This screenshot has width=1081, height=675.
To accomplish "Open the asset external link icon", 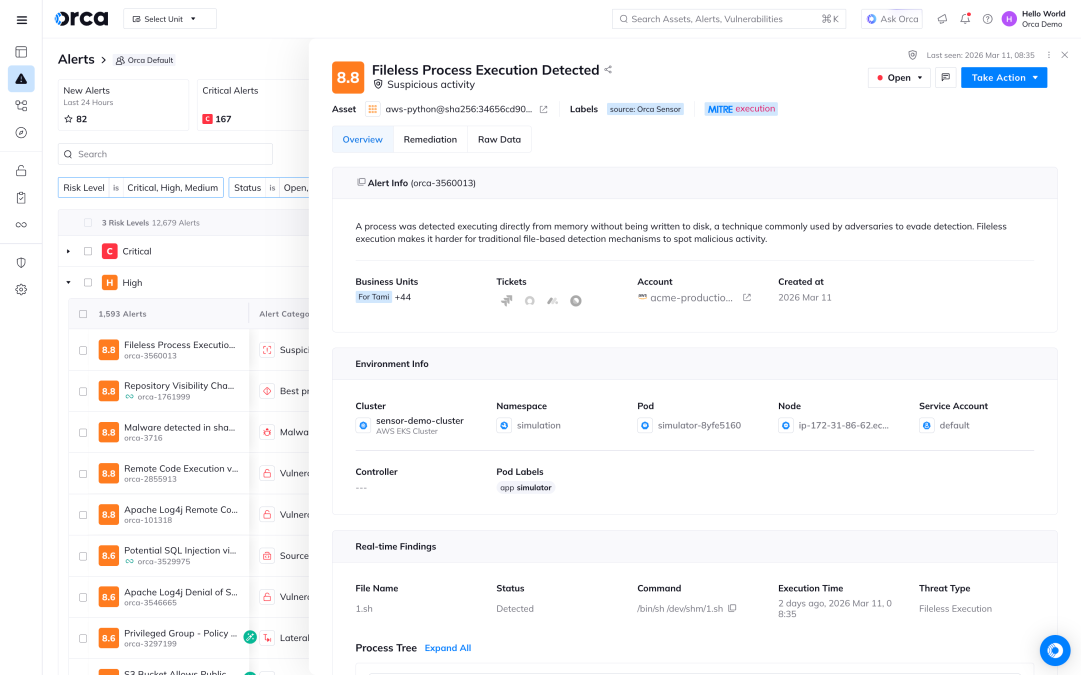I will click(x=544, y=109).
